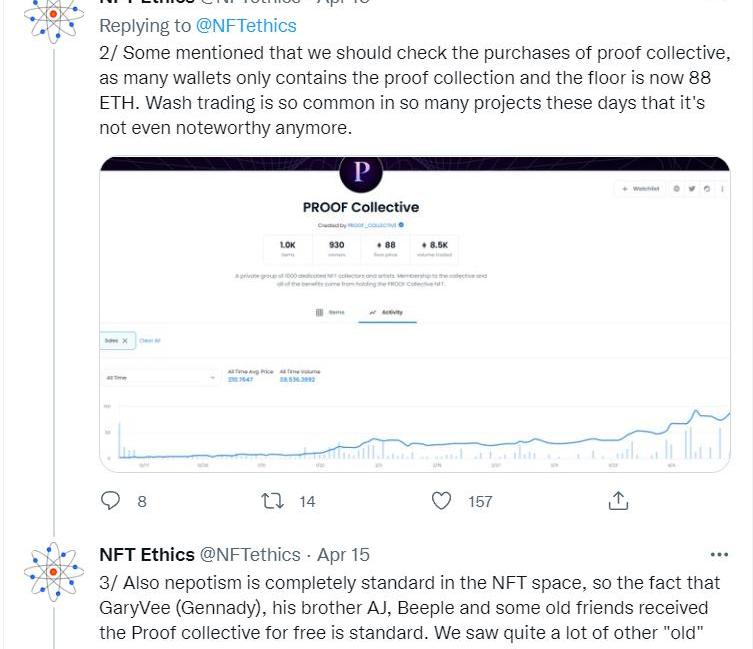Click the PROOF Collective 'P' logo
Viewport: 753px width, 649px height.
pos(361,173)
